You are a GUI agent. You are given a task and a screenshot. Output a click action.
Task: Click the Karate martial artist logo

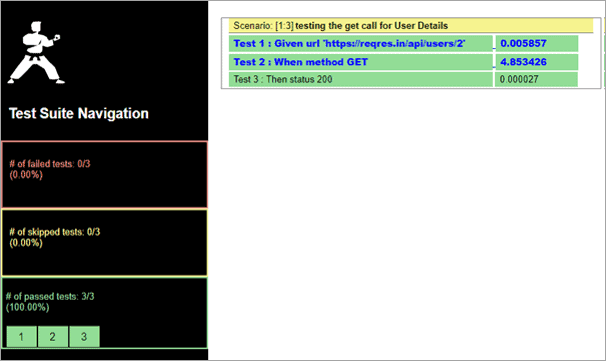pyautogui.click(x=35, y=52)
